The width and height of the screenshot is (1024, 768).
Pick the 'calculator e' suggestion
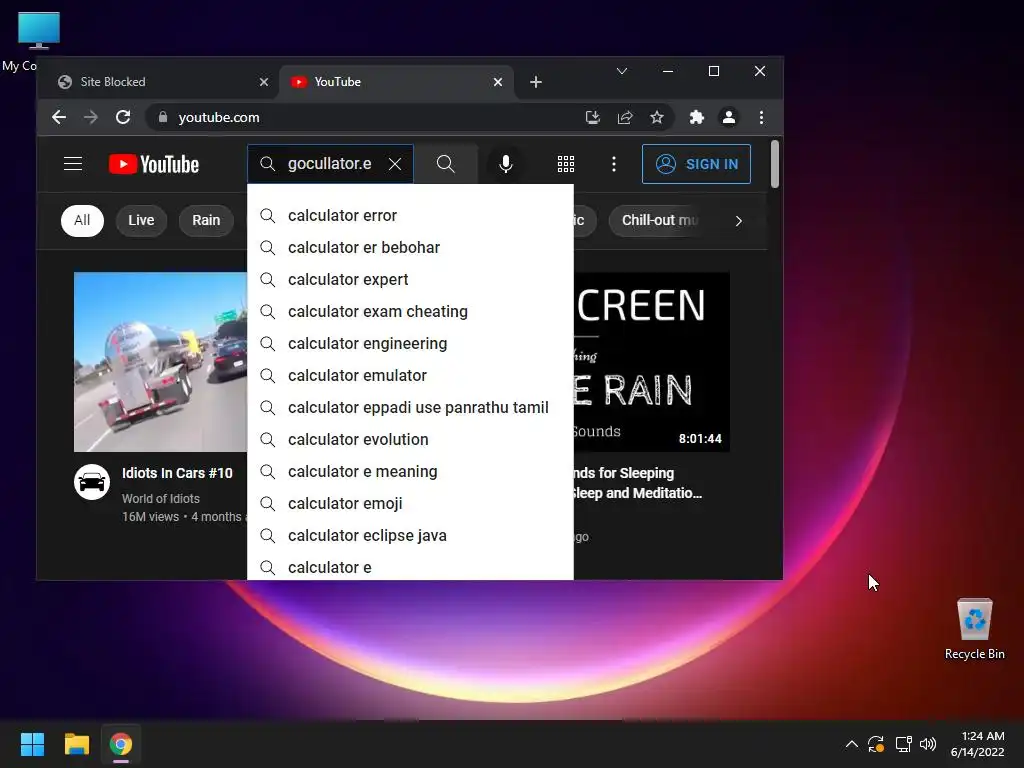[410, 567]
